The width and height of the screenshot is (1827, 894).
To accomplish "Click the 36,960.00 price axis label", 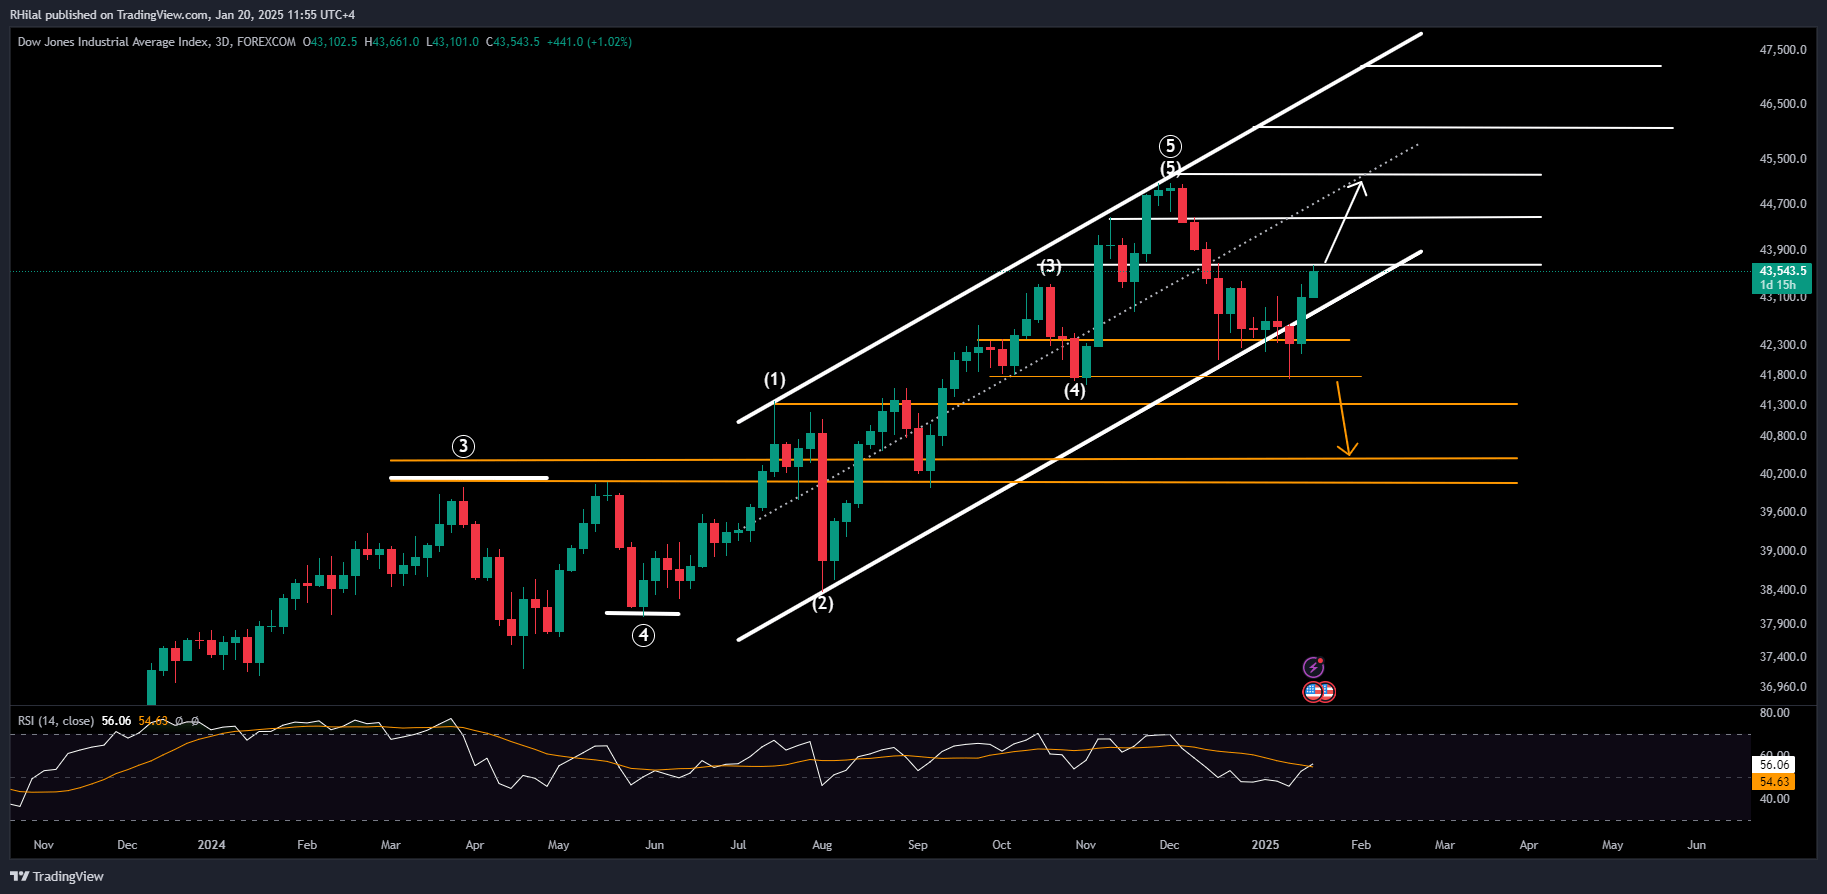I will click(1783, 687).
